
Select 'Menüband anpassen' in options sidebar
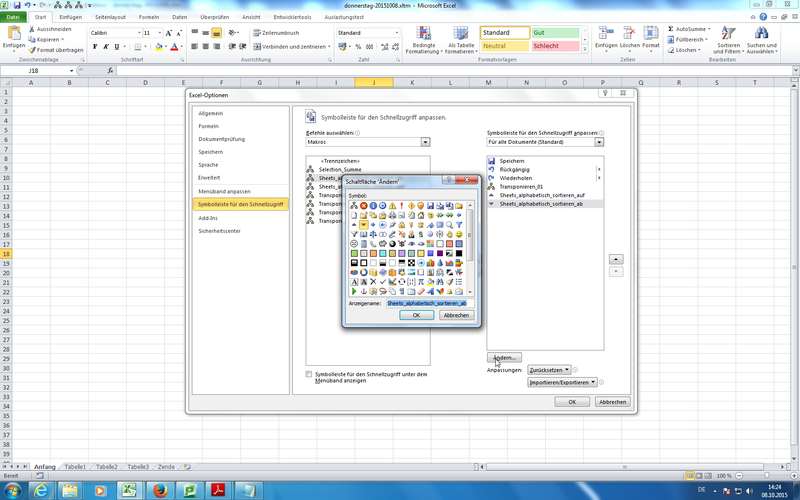pos(224,190)
